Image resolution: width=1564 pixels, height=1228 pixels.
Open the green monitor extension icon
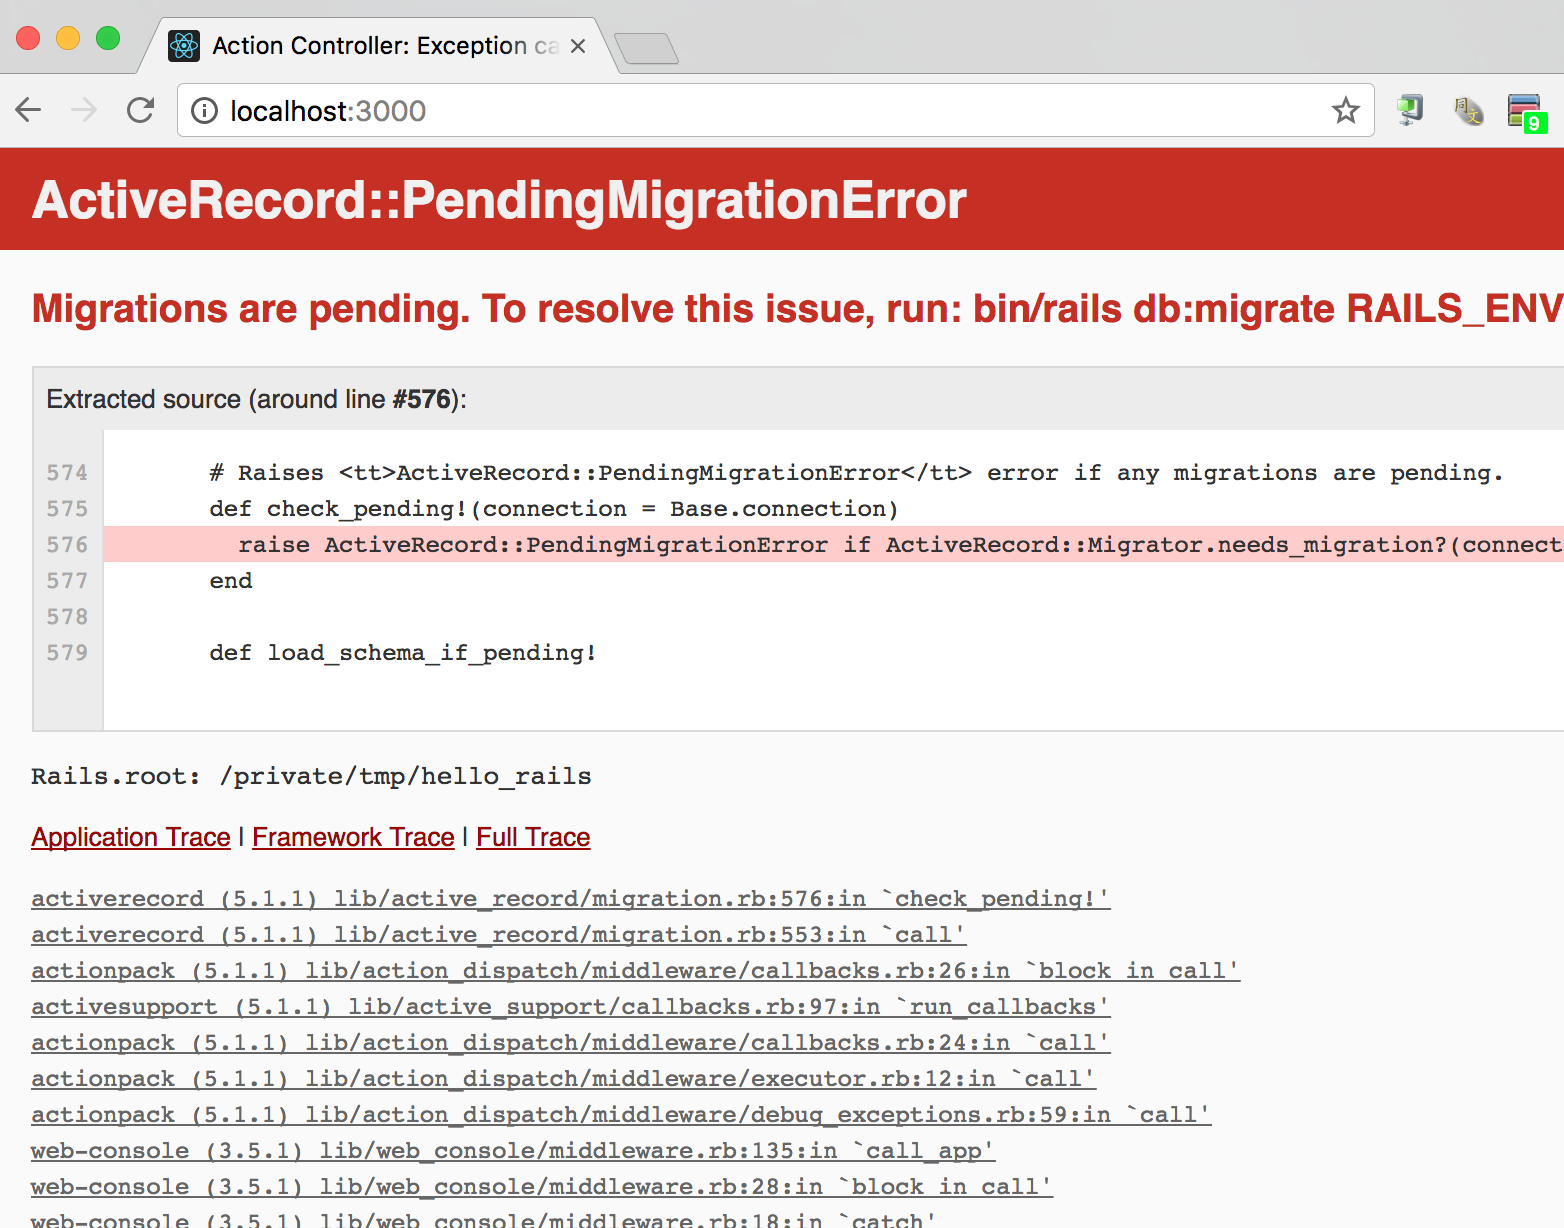click(1410, 110)
